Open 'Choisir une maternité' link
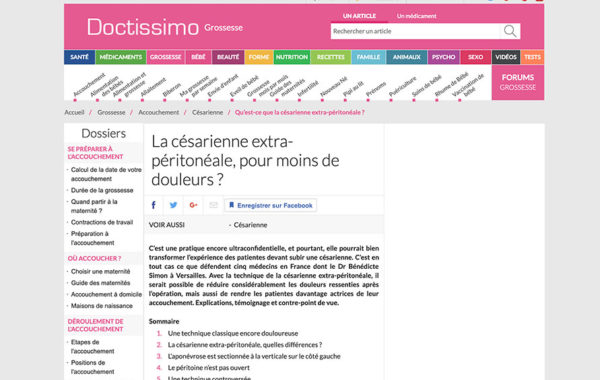Viewport: 600px width, 380px height. tap(100, 271)
